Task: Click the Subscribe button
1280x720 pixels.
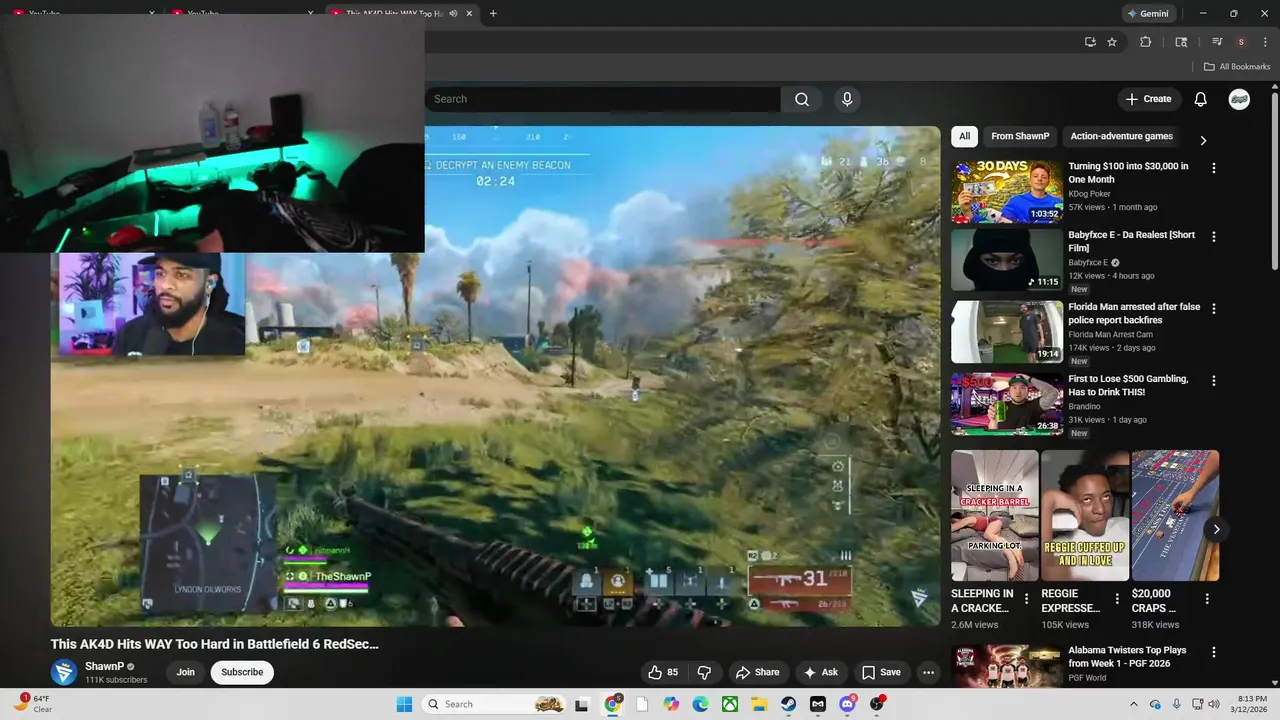Action: point(242,672)
